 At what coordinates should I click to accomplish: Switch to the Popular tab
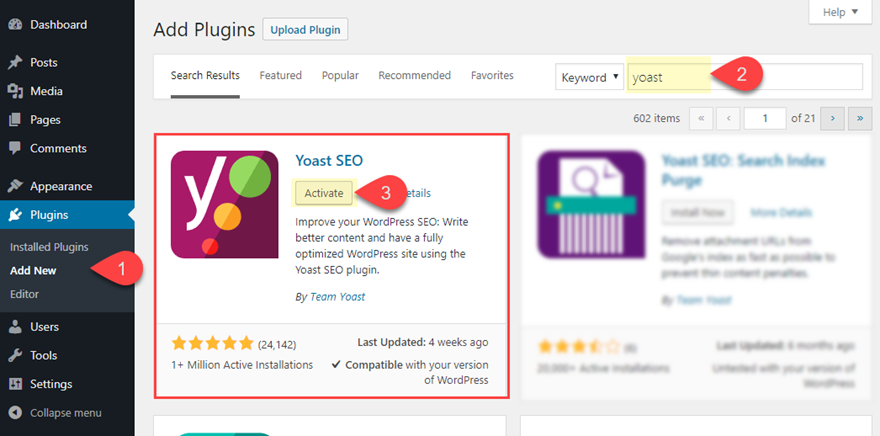tap(340, 76)
